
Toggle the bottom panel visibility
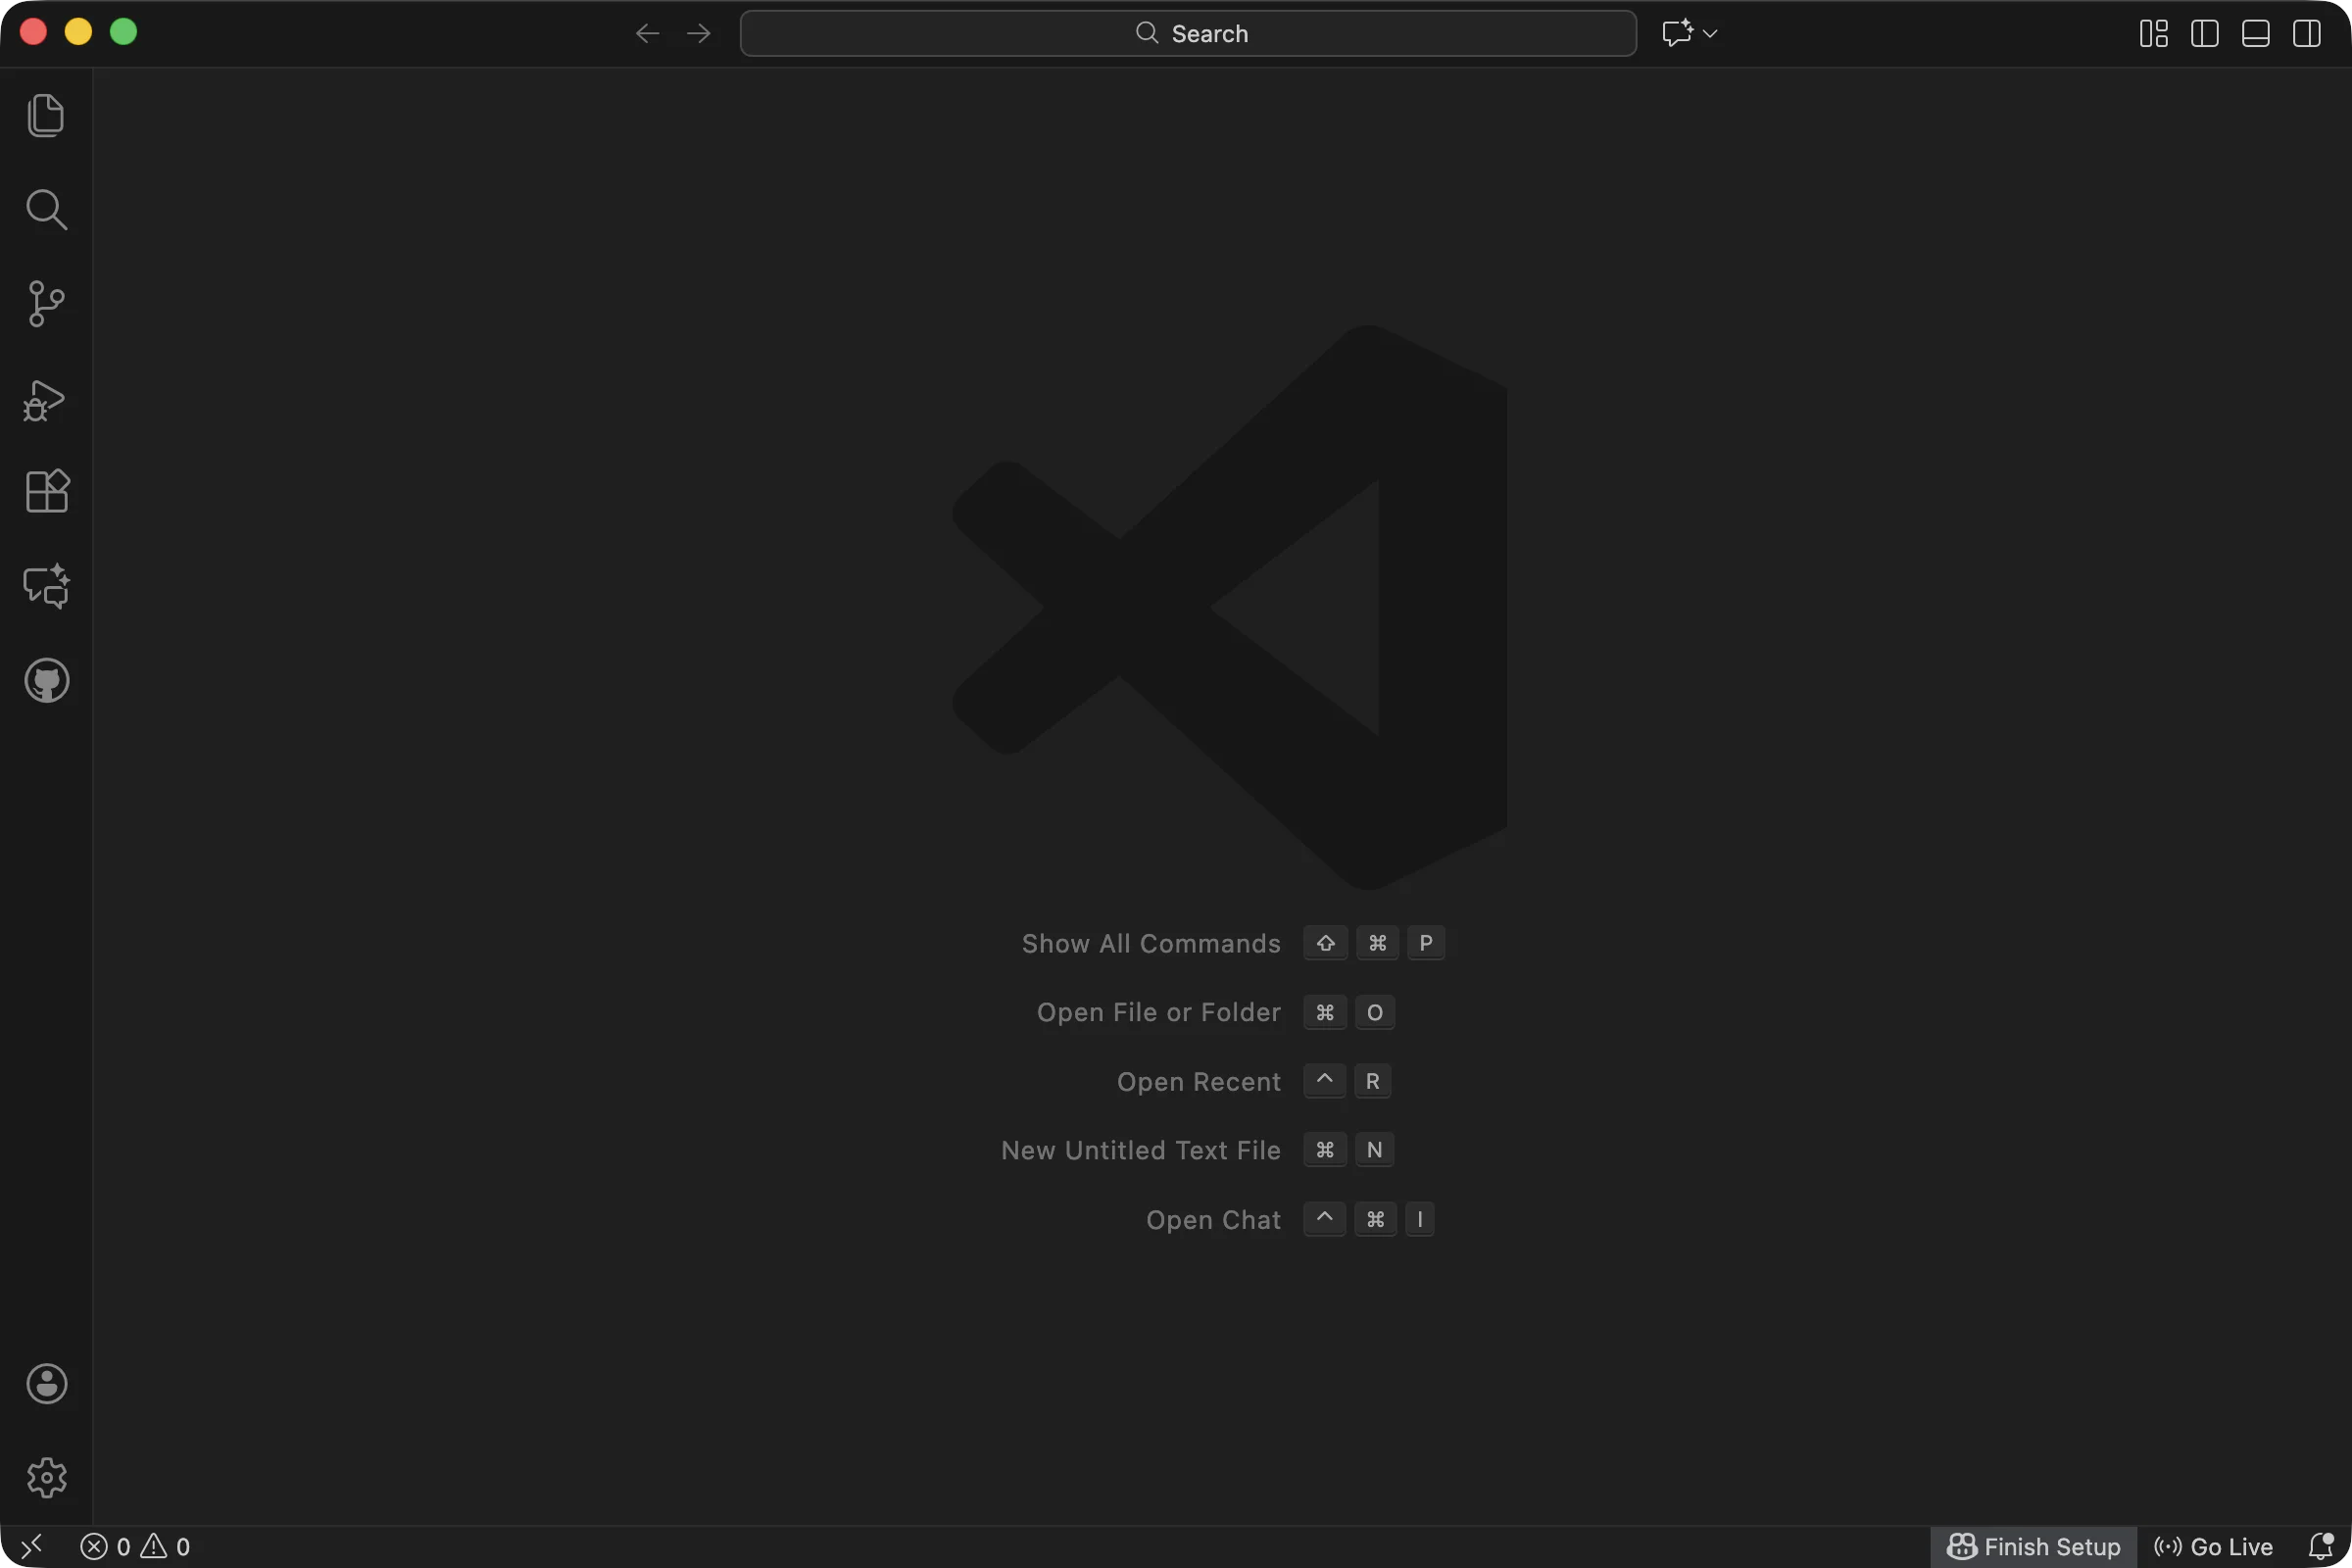[2255, 33]
